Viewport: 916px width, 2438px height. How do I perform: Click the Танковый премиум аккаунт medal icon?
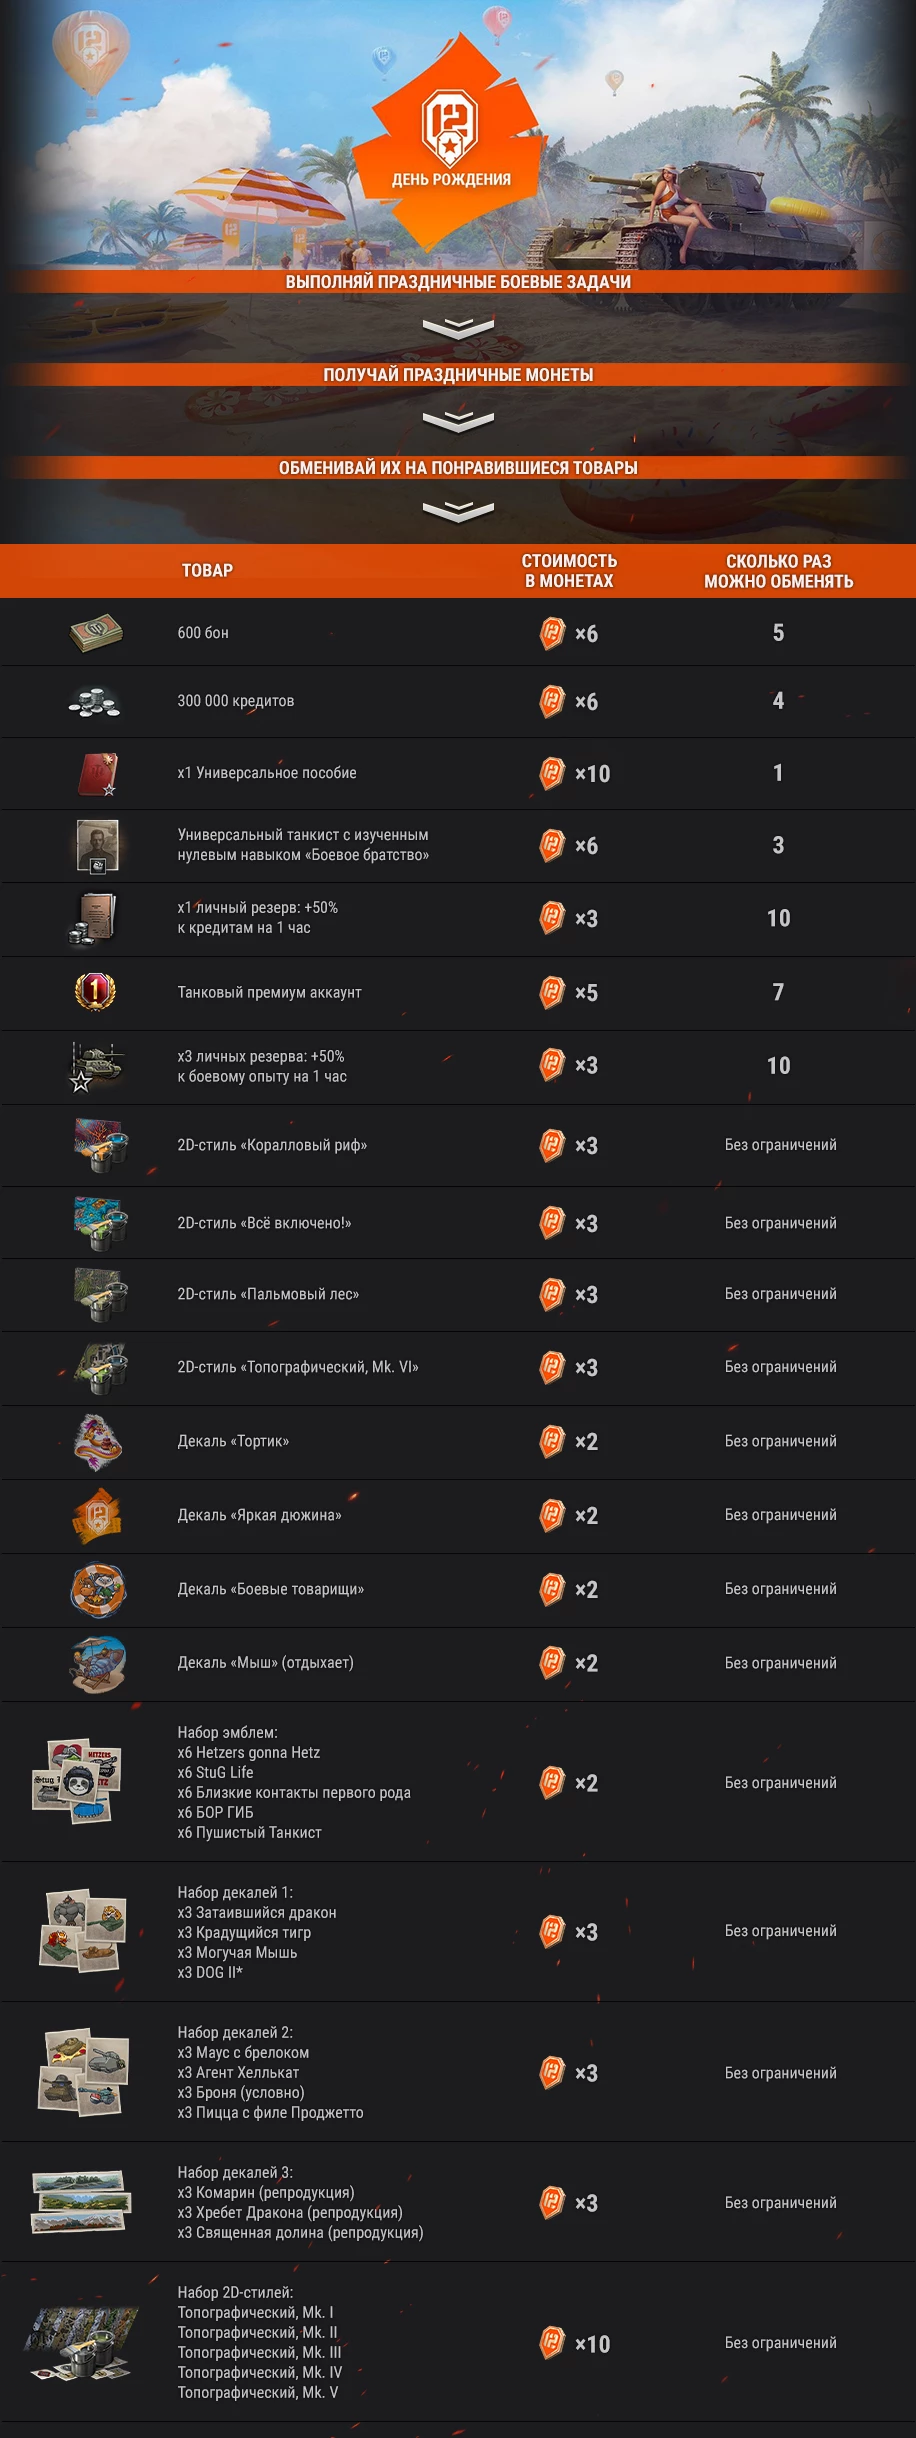[95, 991]
